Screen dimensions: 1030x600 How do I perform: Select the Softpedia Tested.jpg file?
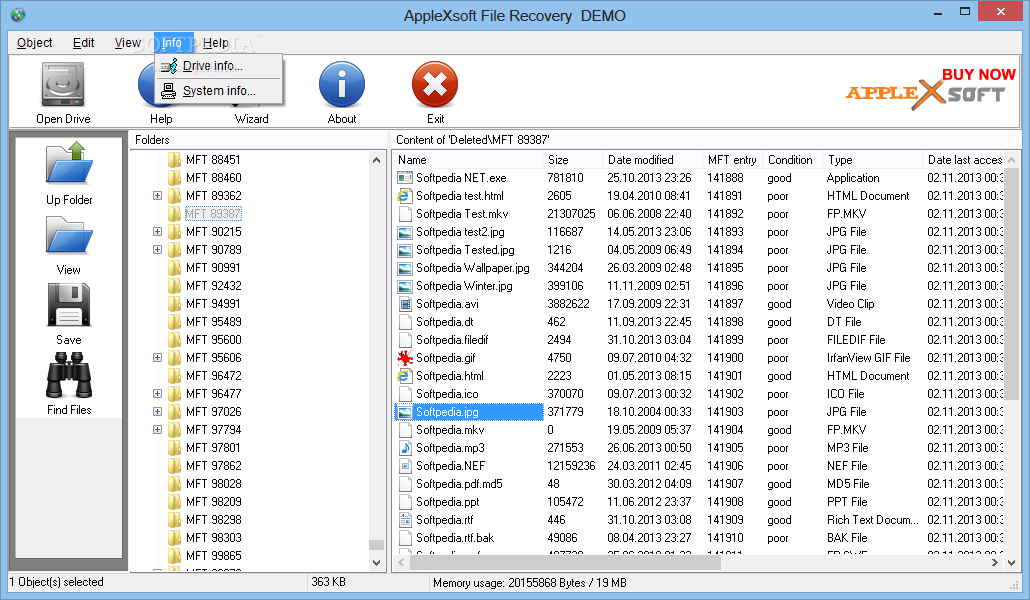[x=465, y=250]
